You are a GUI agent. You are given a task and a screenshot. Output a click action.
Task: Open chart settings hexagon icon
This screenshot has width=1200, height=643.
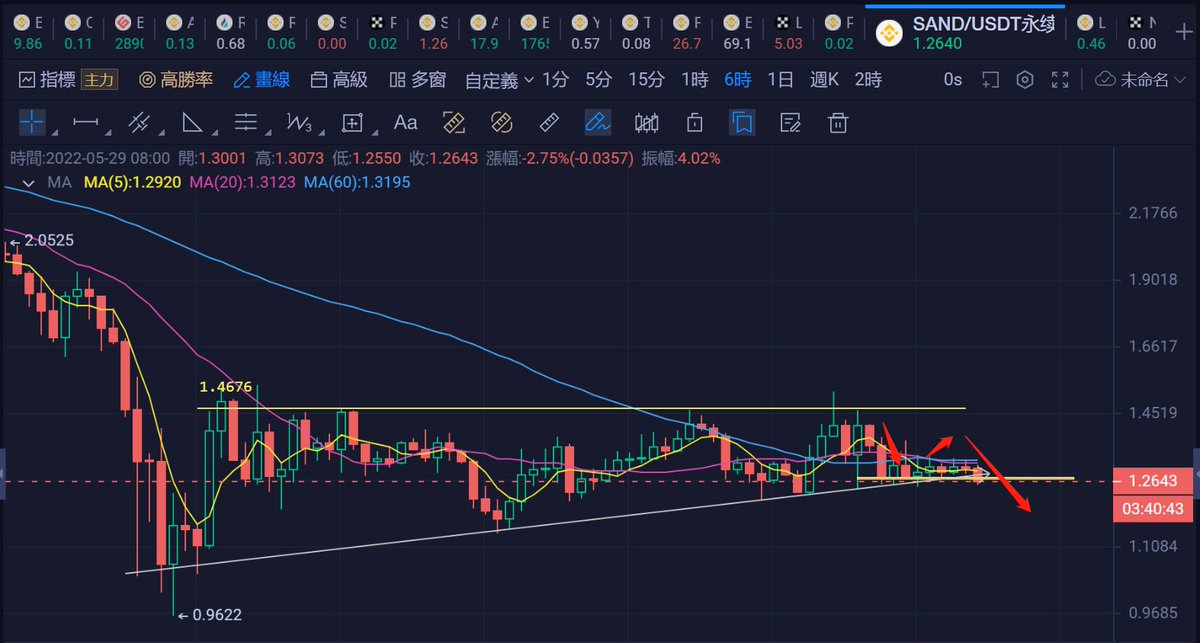[x=1025, y=79]
